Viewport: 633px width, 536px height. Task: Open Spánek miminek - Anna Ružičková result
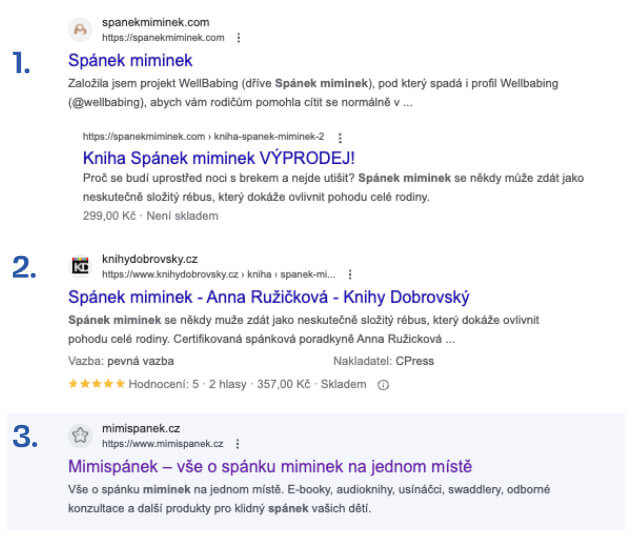268,297
